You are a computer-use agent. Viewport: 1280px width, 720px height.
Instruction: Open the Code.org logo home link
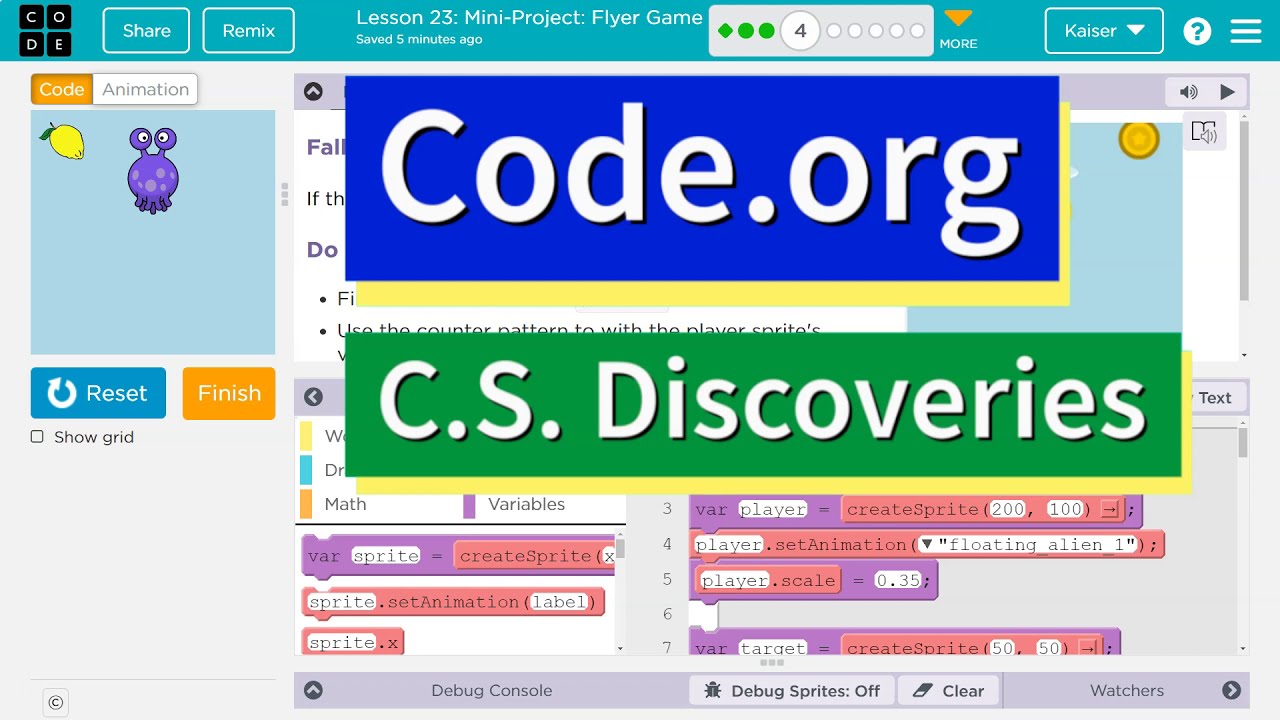click(45, 30)
